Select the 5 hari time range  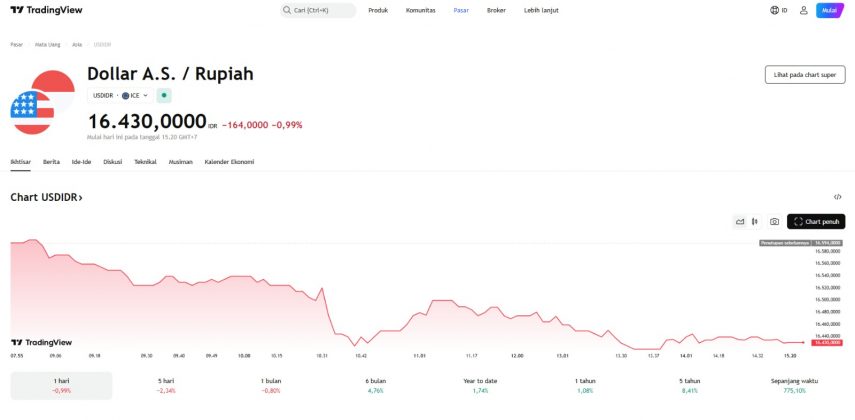[165, 385]
